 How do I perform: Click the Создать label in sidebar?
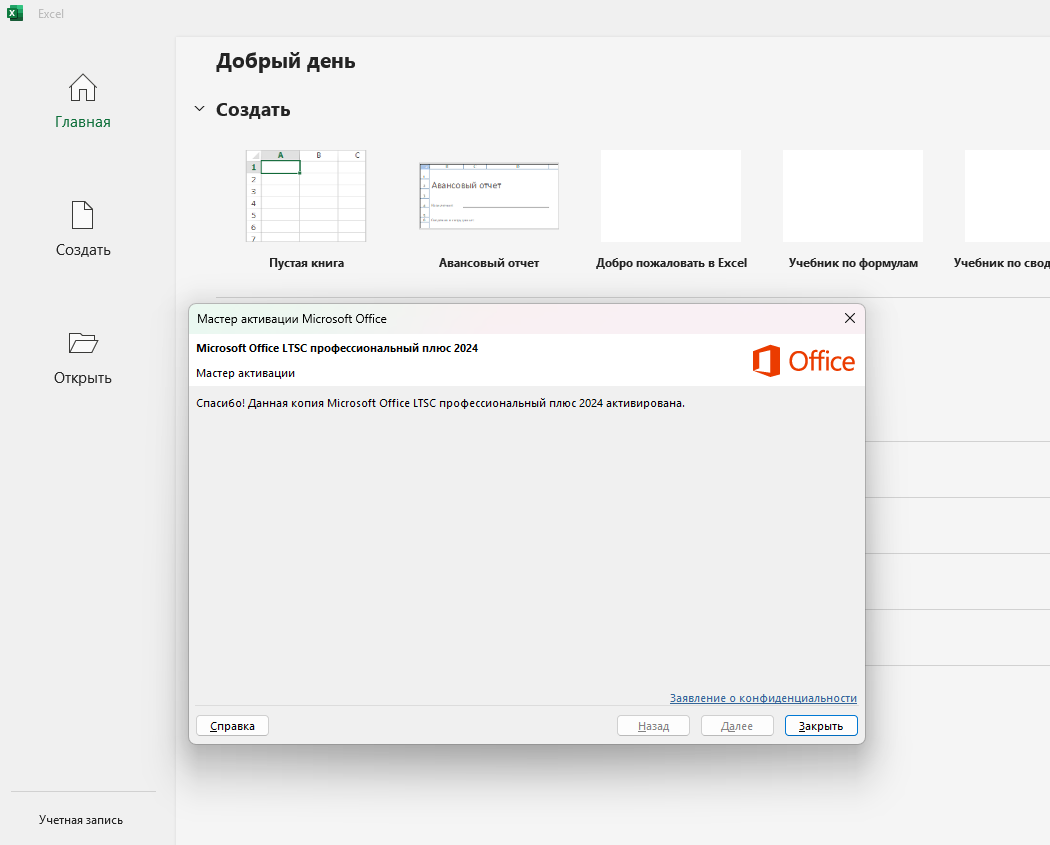click(83, 250)
